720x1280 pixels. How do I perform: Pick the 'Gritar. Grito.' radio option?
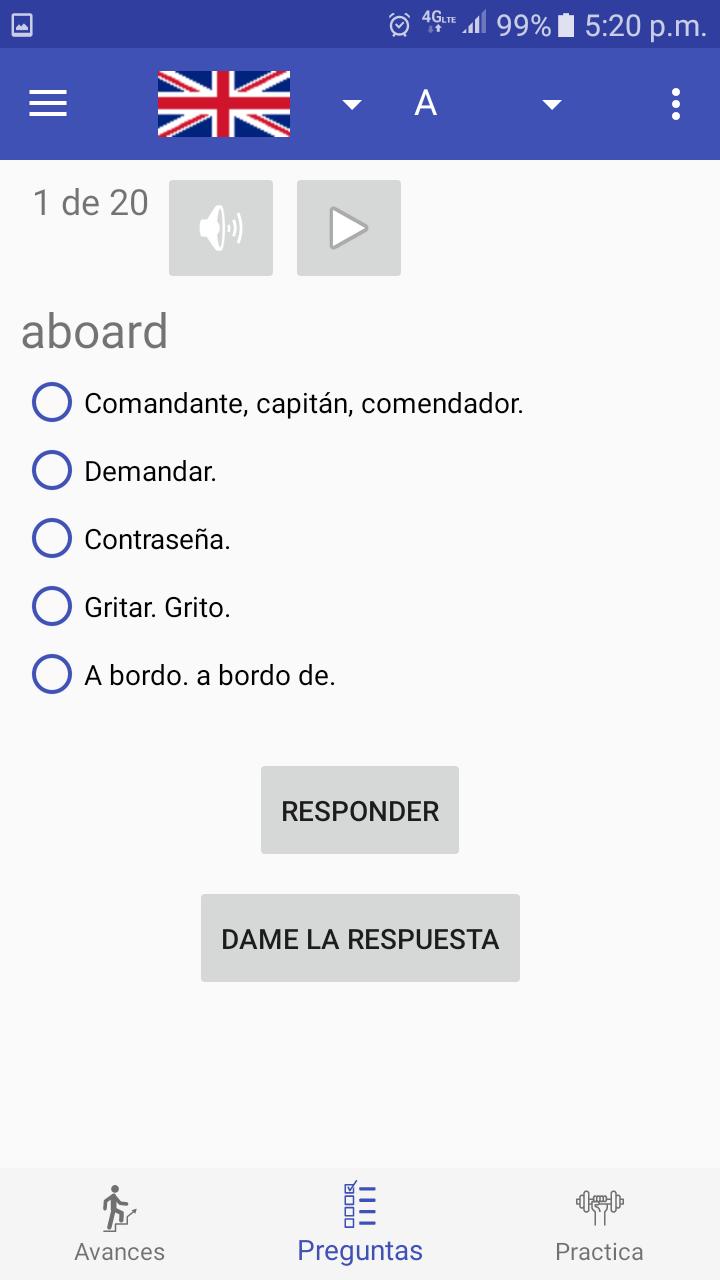(x=132, y=607)
